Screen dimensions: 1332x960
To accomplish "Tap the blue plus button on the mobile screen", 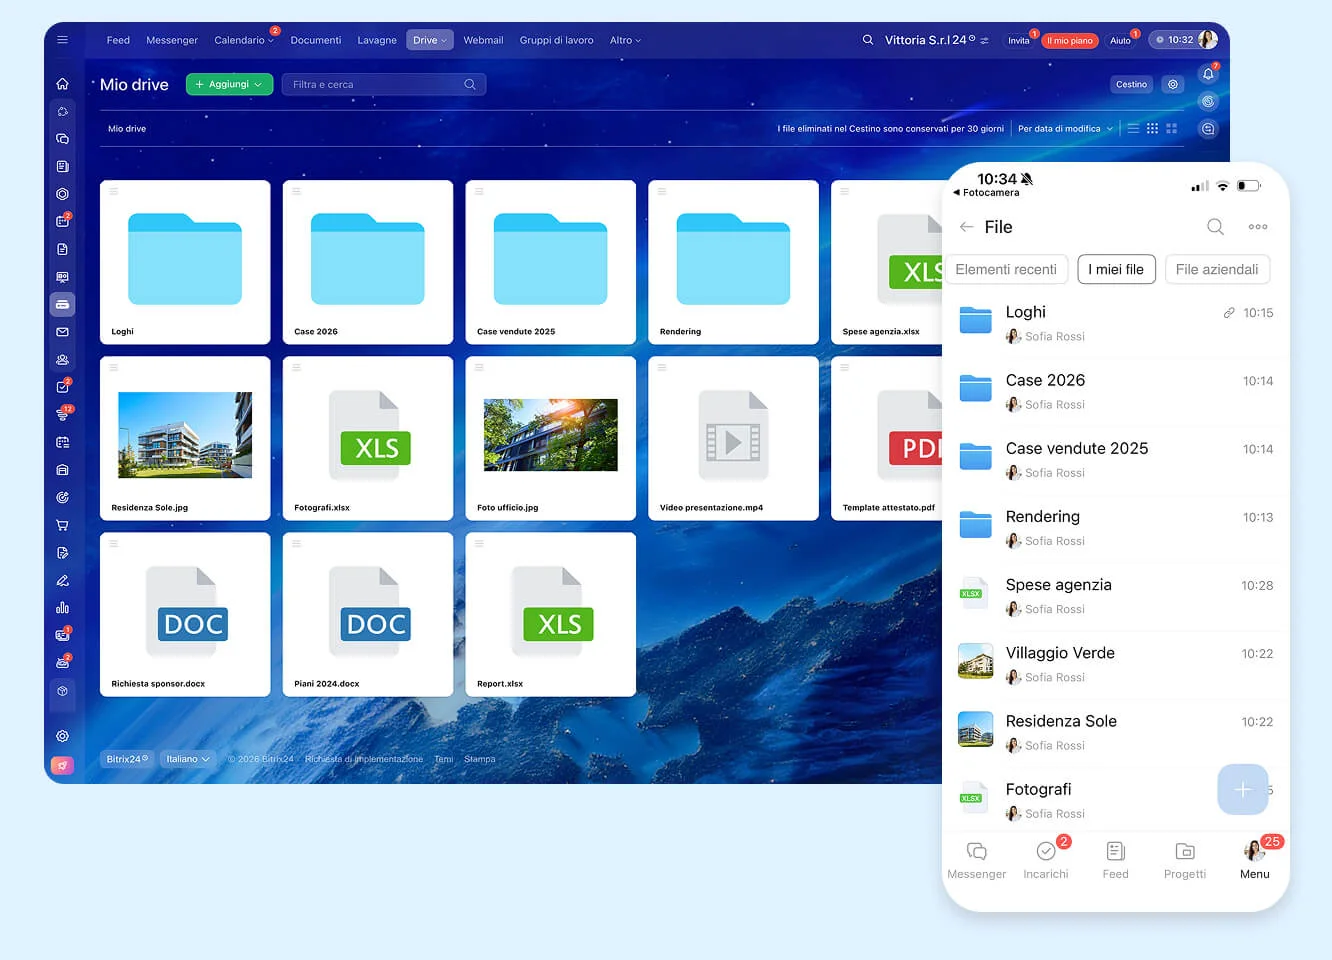I will click(1243, 790).
